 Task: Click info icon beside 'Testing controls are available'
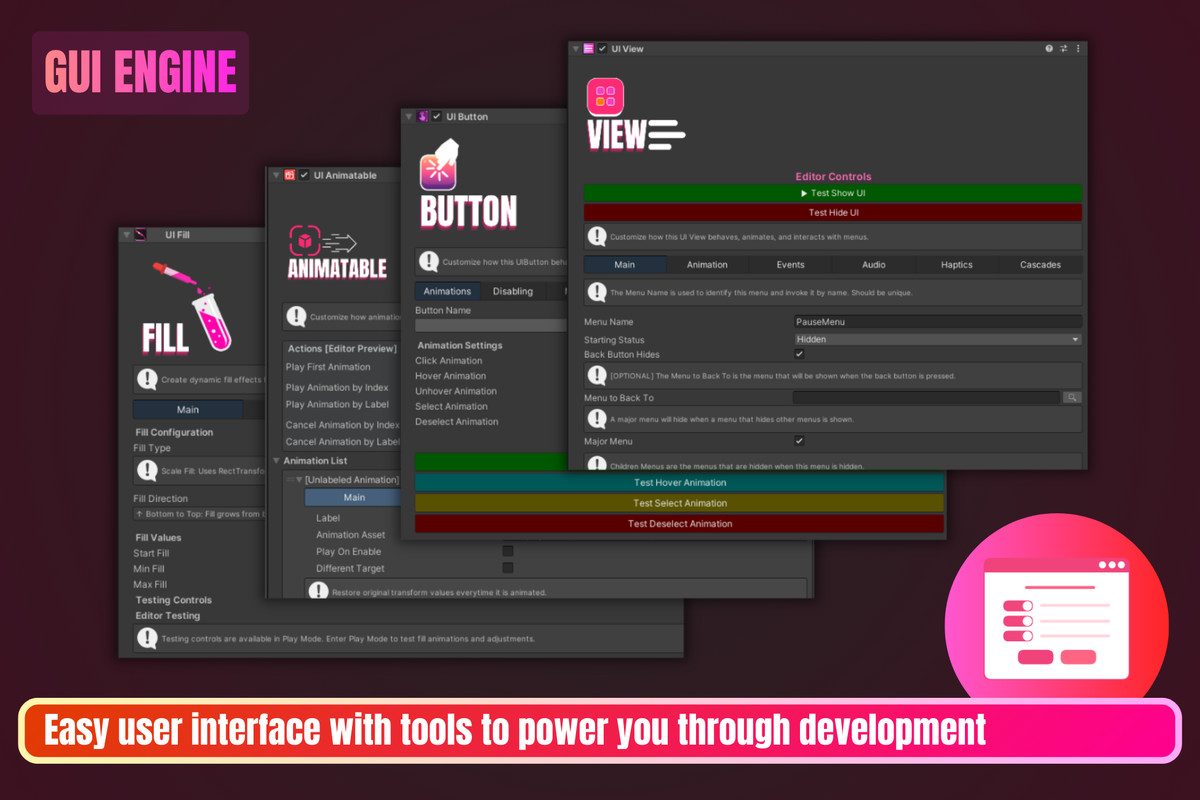[148, 638]
